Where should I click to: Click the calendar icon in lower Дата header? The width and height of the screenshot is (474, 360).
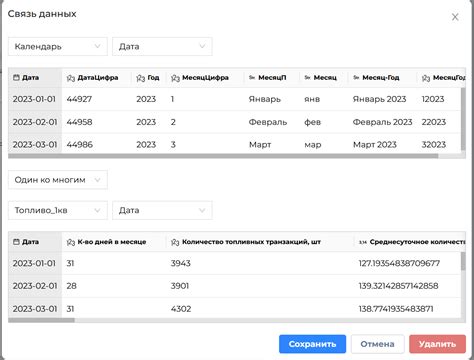point(16,242)
